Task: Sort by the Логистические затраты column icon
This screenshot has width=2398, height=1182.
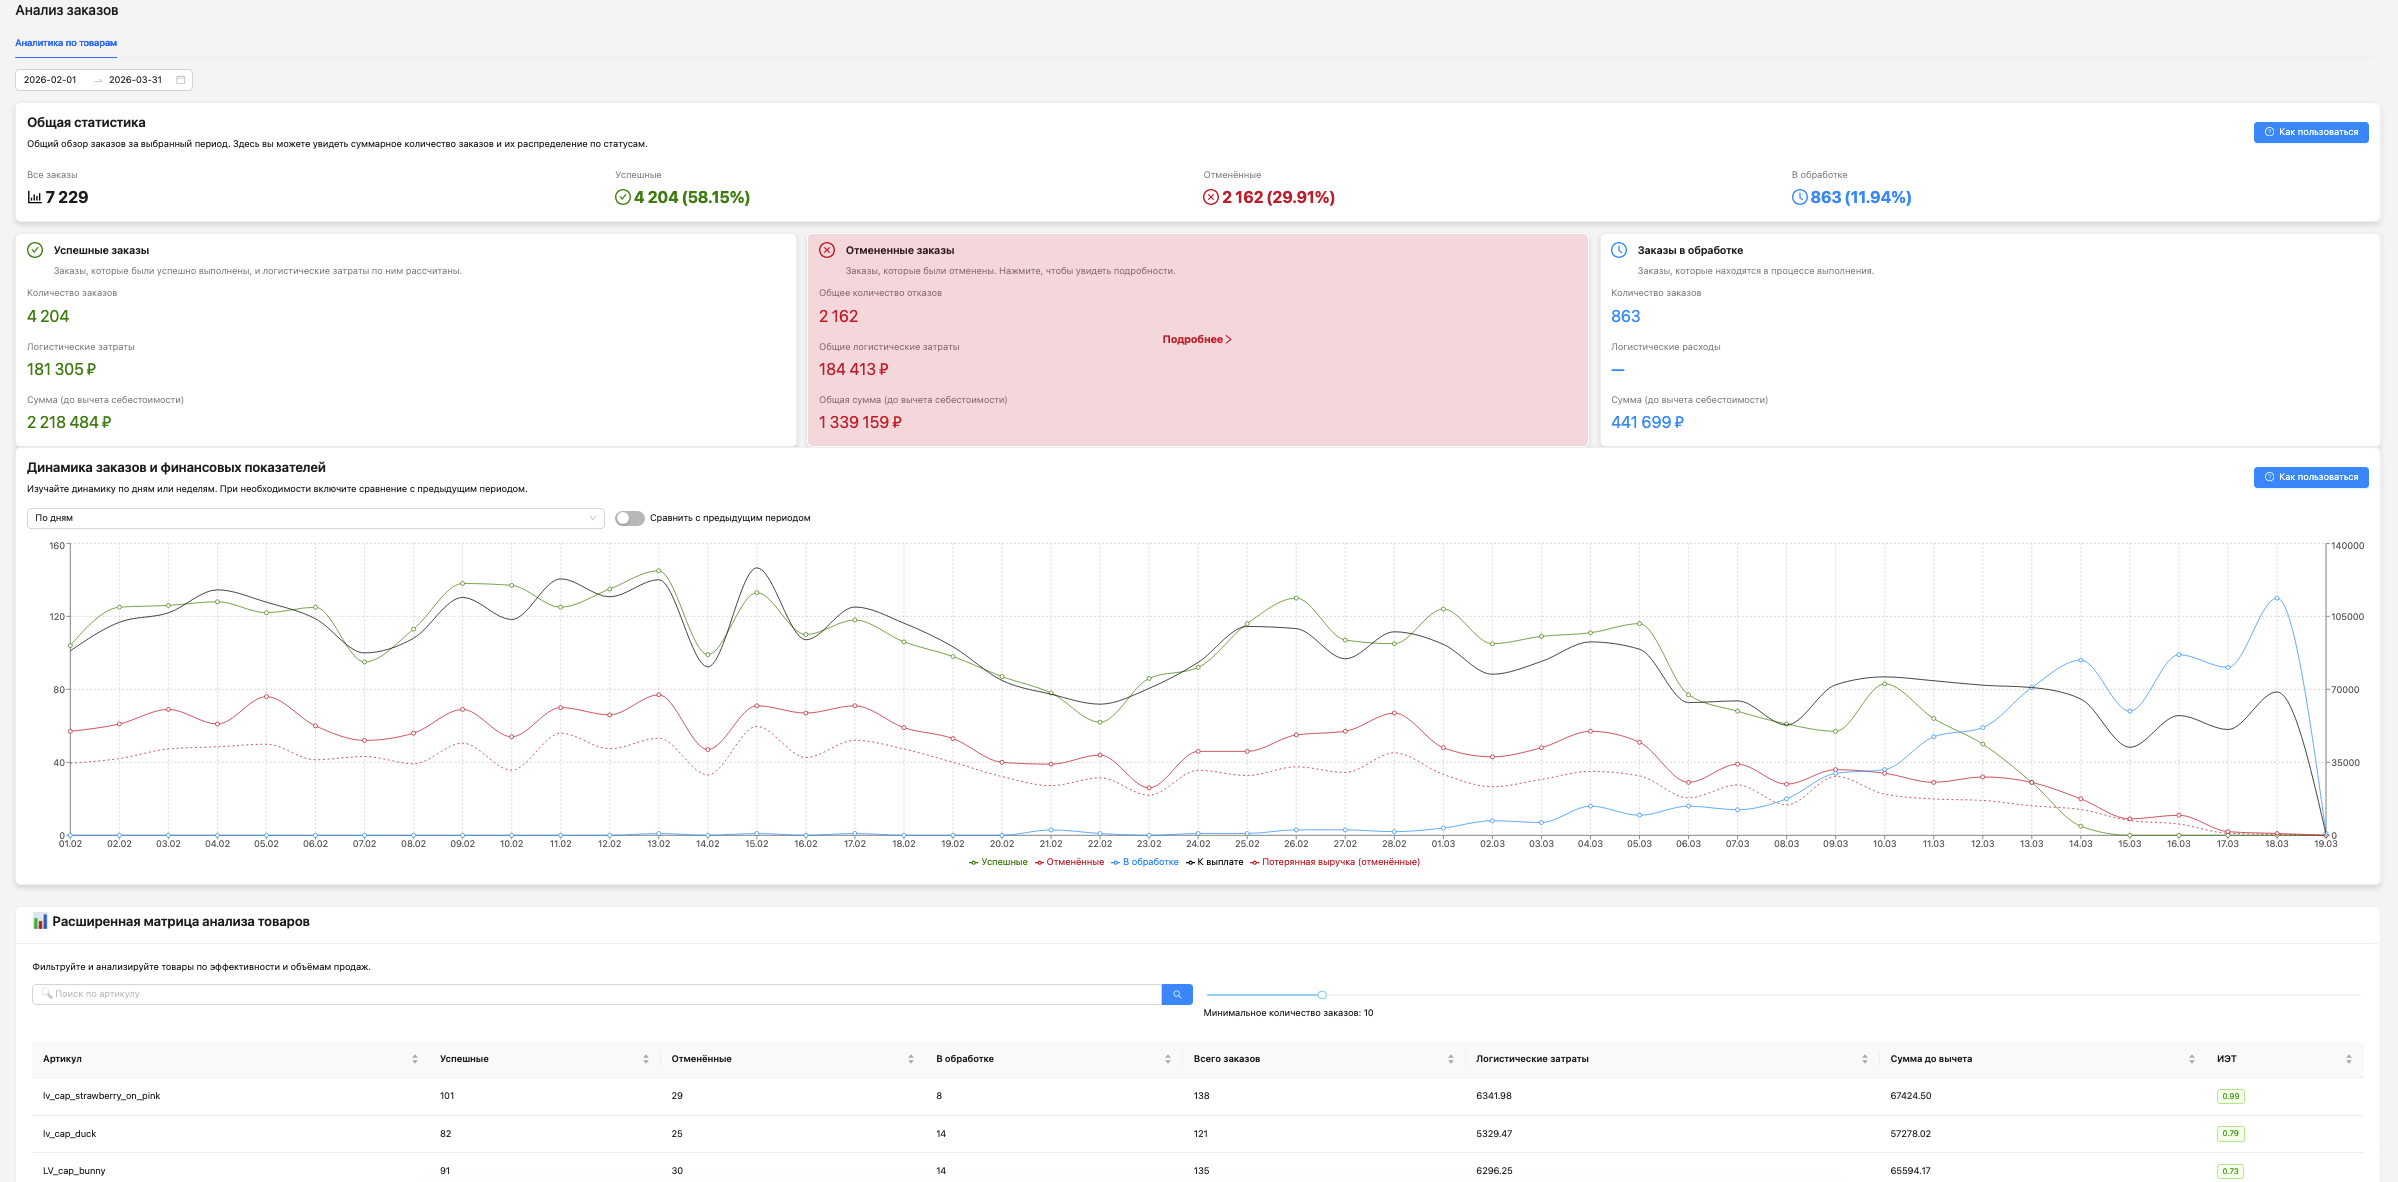Action: click(x=1865, y=1059)
